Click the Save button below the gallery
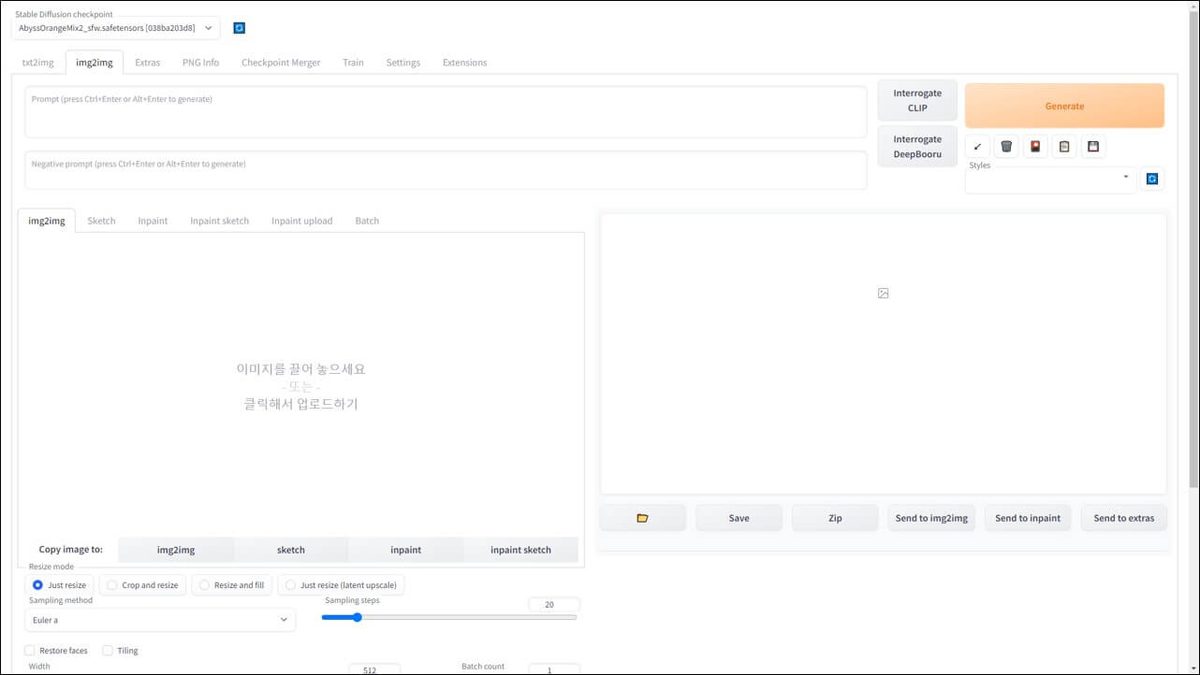1200x675 pixels. pyautogui.click(x=739, y=518)
